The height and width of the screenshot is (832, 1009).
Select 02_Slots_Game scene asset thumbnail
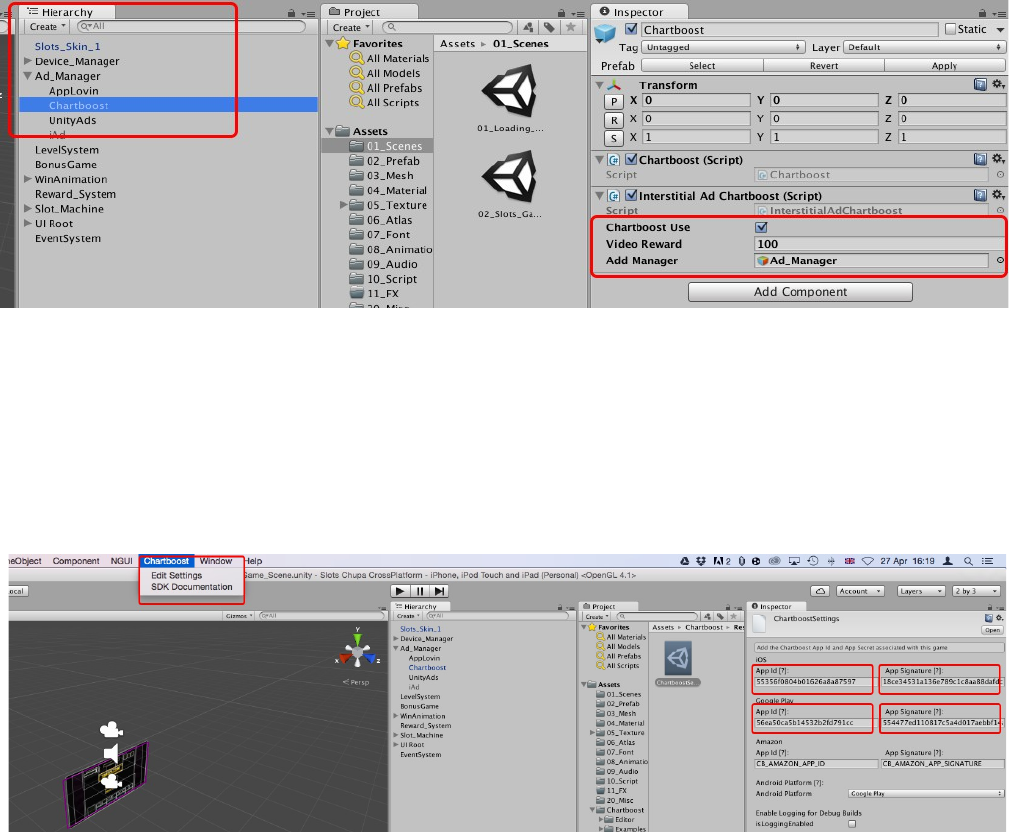[x=509, y=176]
